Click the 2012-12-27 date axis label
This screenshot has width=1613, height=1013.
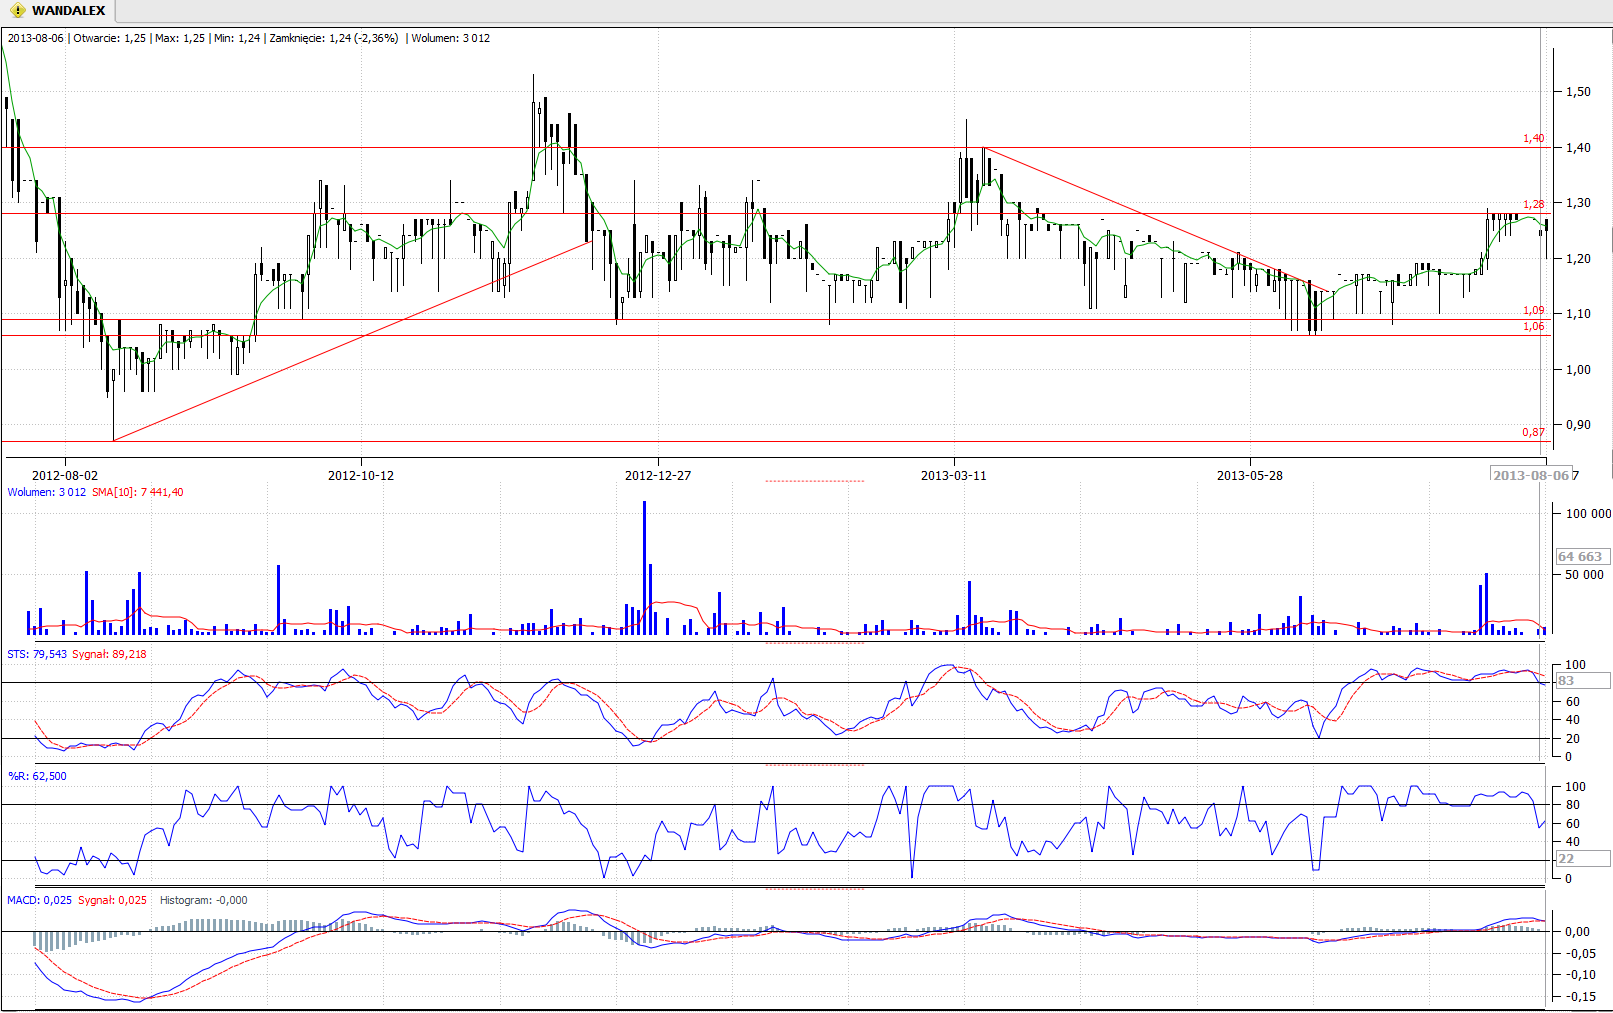658,475
